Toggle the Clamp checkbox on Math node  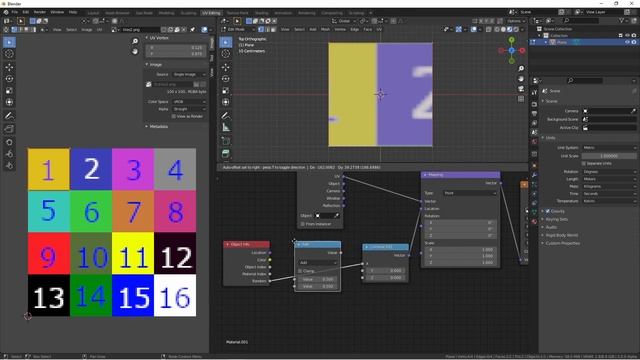click(300, 271)
